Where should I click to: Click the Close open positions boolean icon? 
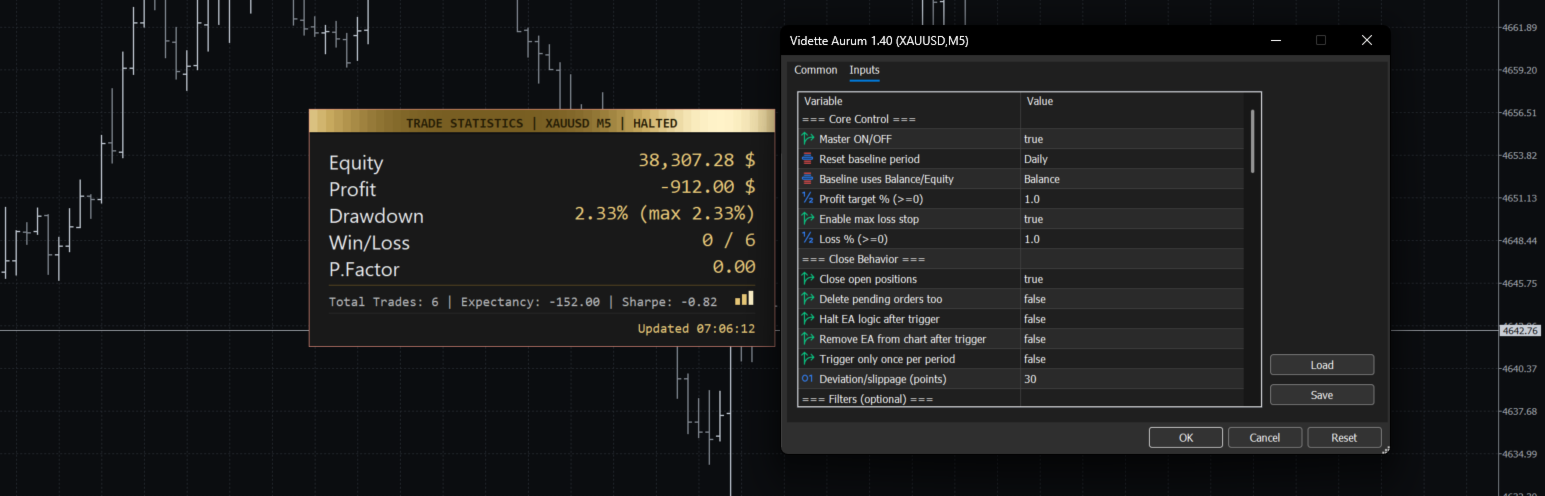pos(808,279)
